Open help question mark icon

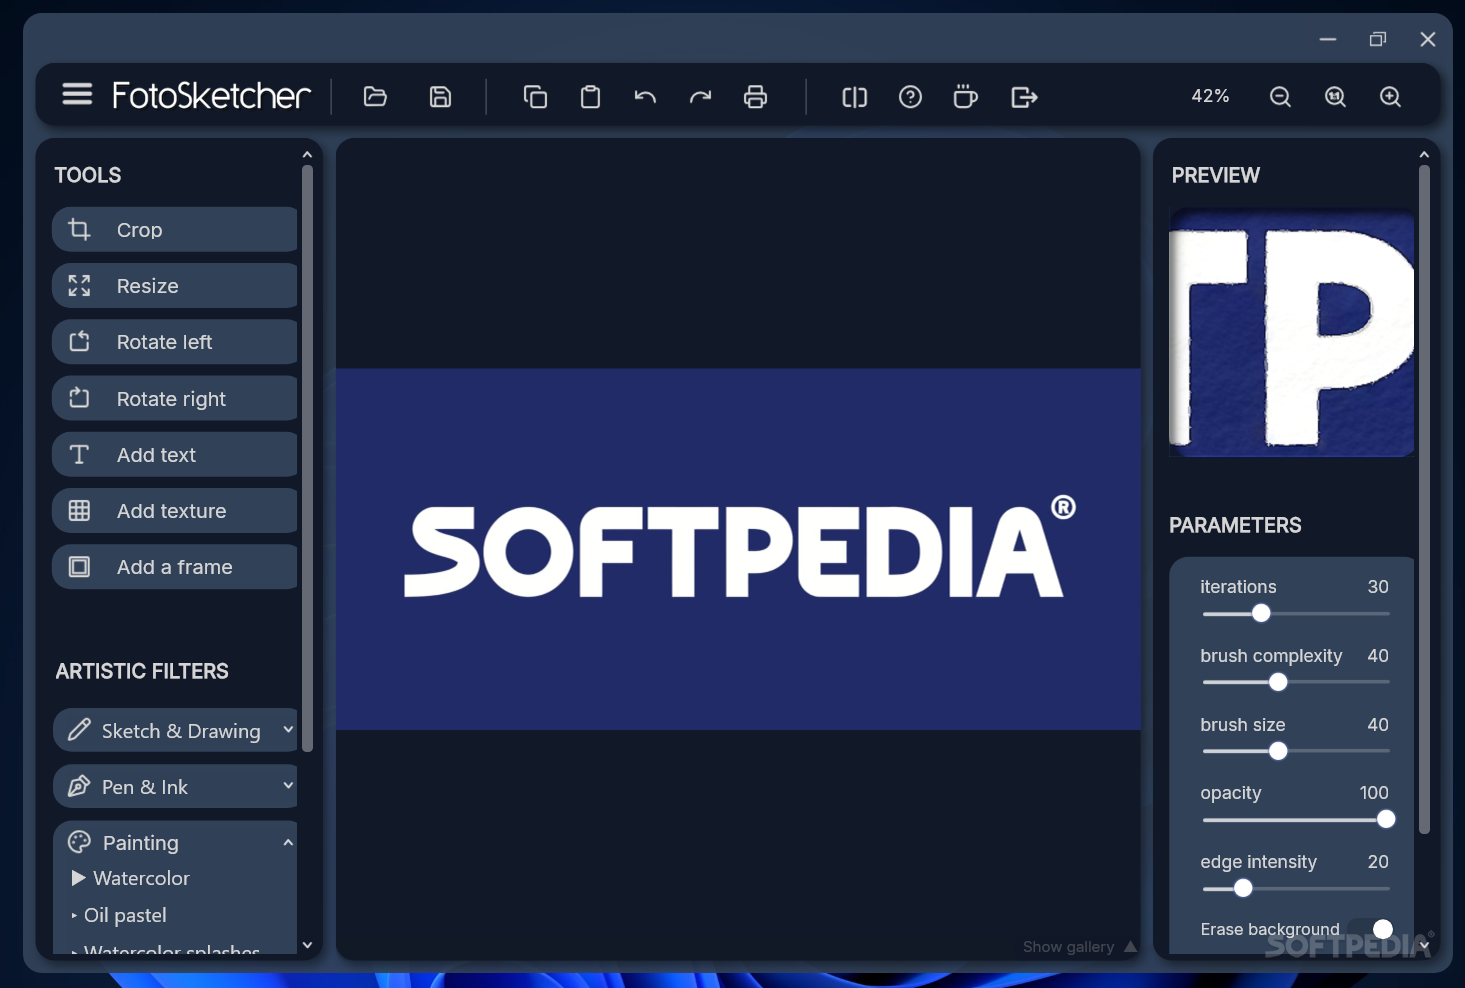[910, 97]
